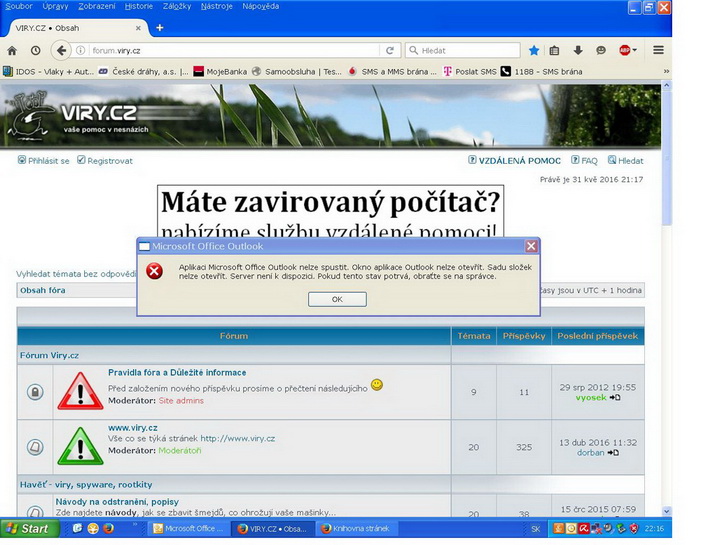Open the Site admins moderator link
The height and width of the screenshot is (545, 726).
tap(181, 401)
